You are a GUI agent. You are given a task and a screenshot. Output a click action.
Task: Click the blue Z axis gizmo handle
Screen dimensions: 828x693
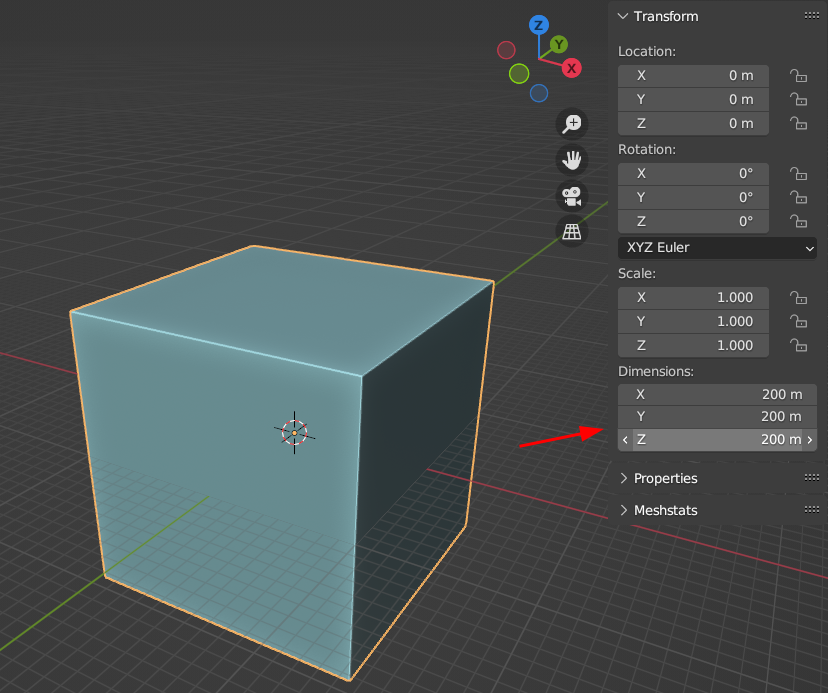(539, 25)
